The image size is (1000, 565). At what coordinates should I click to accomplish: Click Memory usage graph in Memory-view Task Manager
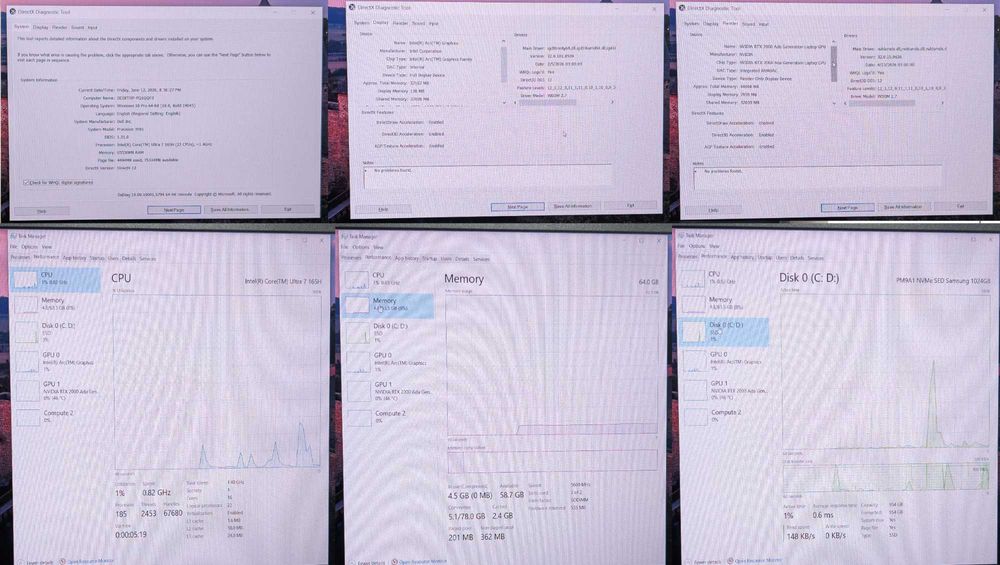(552, 365)
